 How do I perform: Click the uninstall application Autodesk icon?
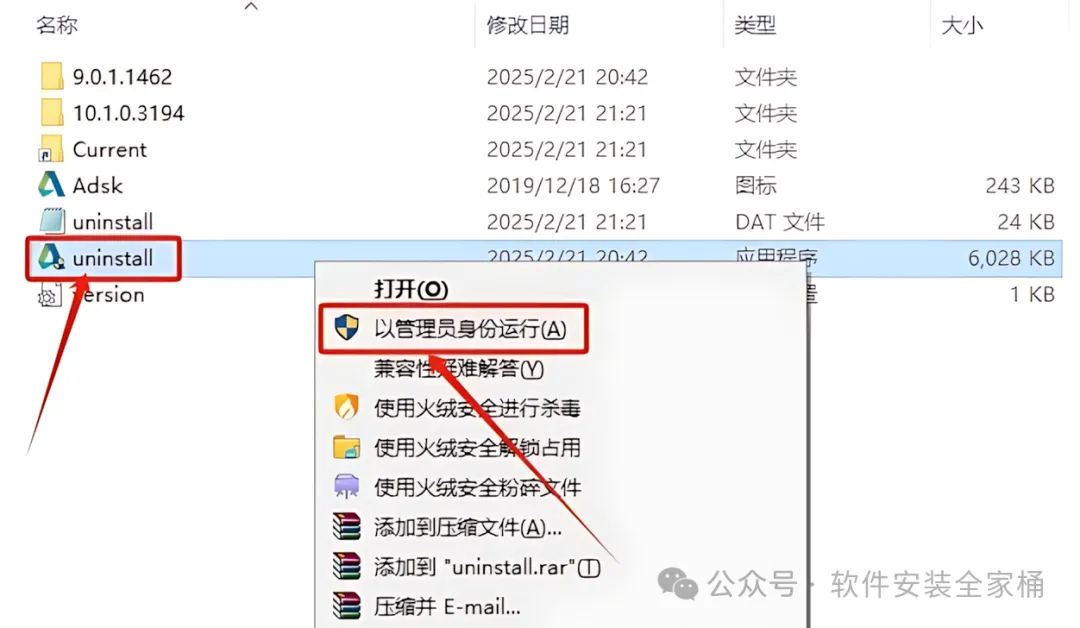[x=51, y=258]
